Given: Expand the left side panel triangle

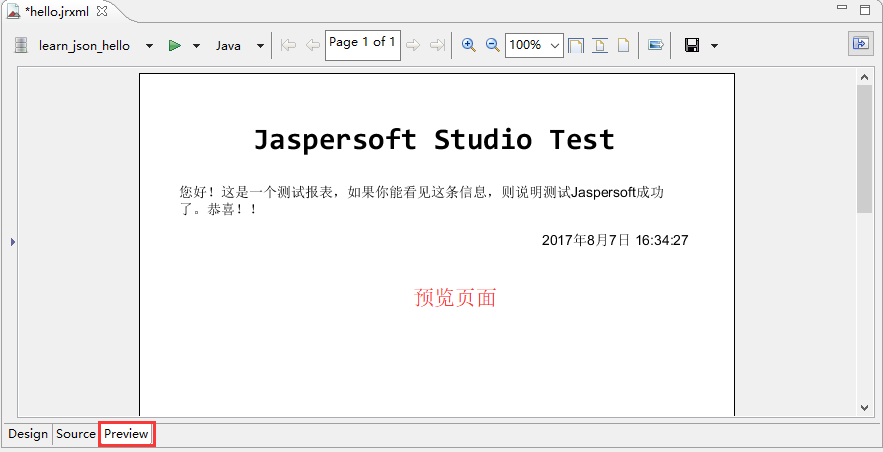Looking at the screenshot, I should tap(12, 242).
